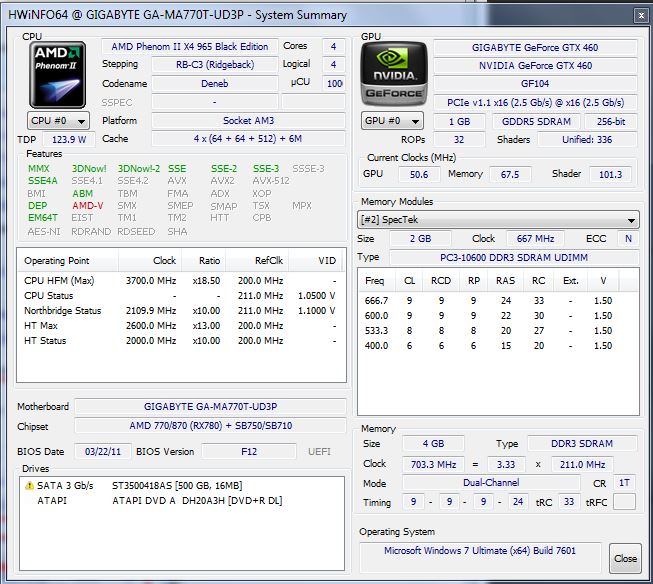
Task: Click the Dual-Channel mode field
Action: tap(491, 483)
